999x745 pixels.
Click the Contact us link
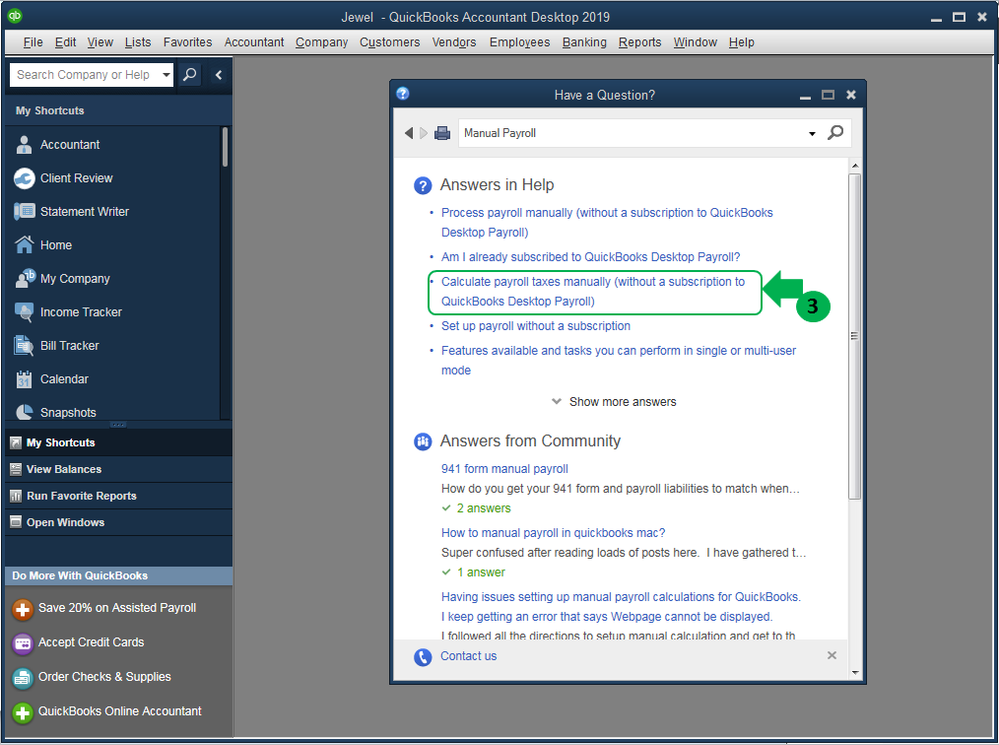(468, 656)
